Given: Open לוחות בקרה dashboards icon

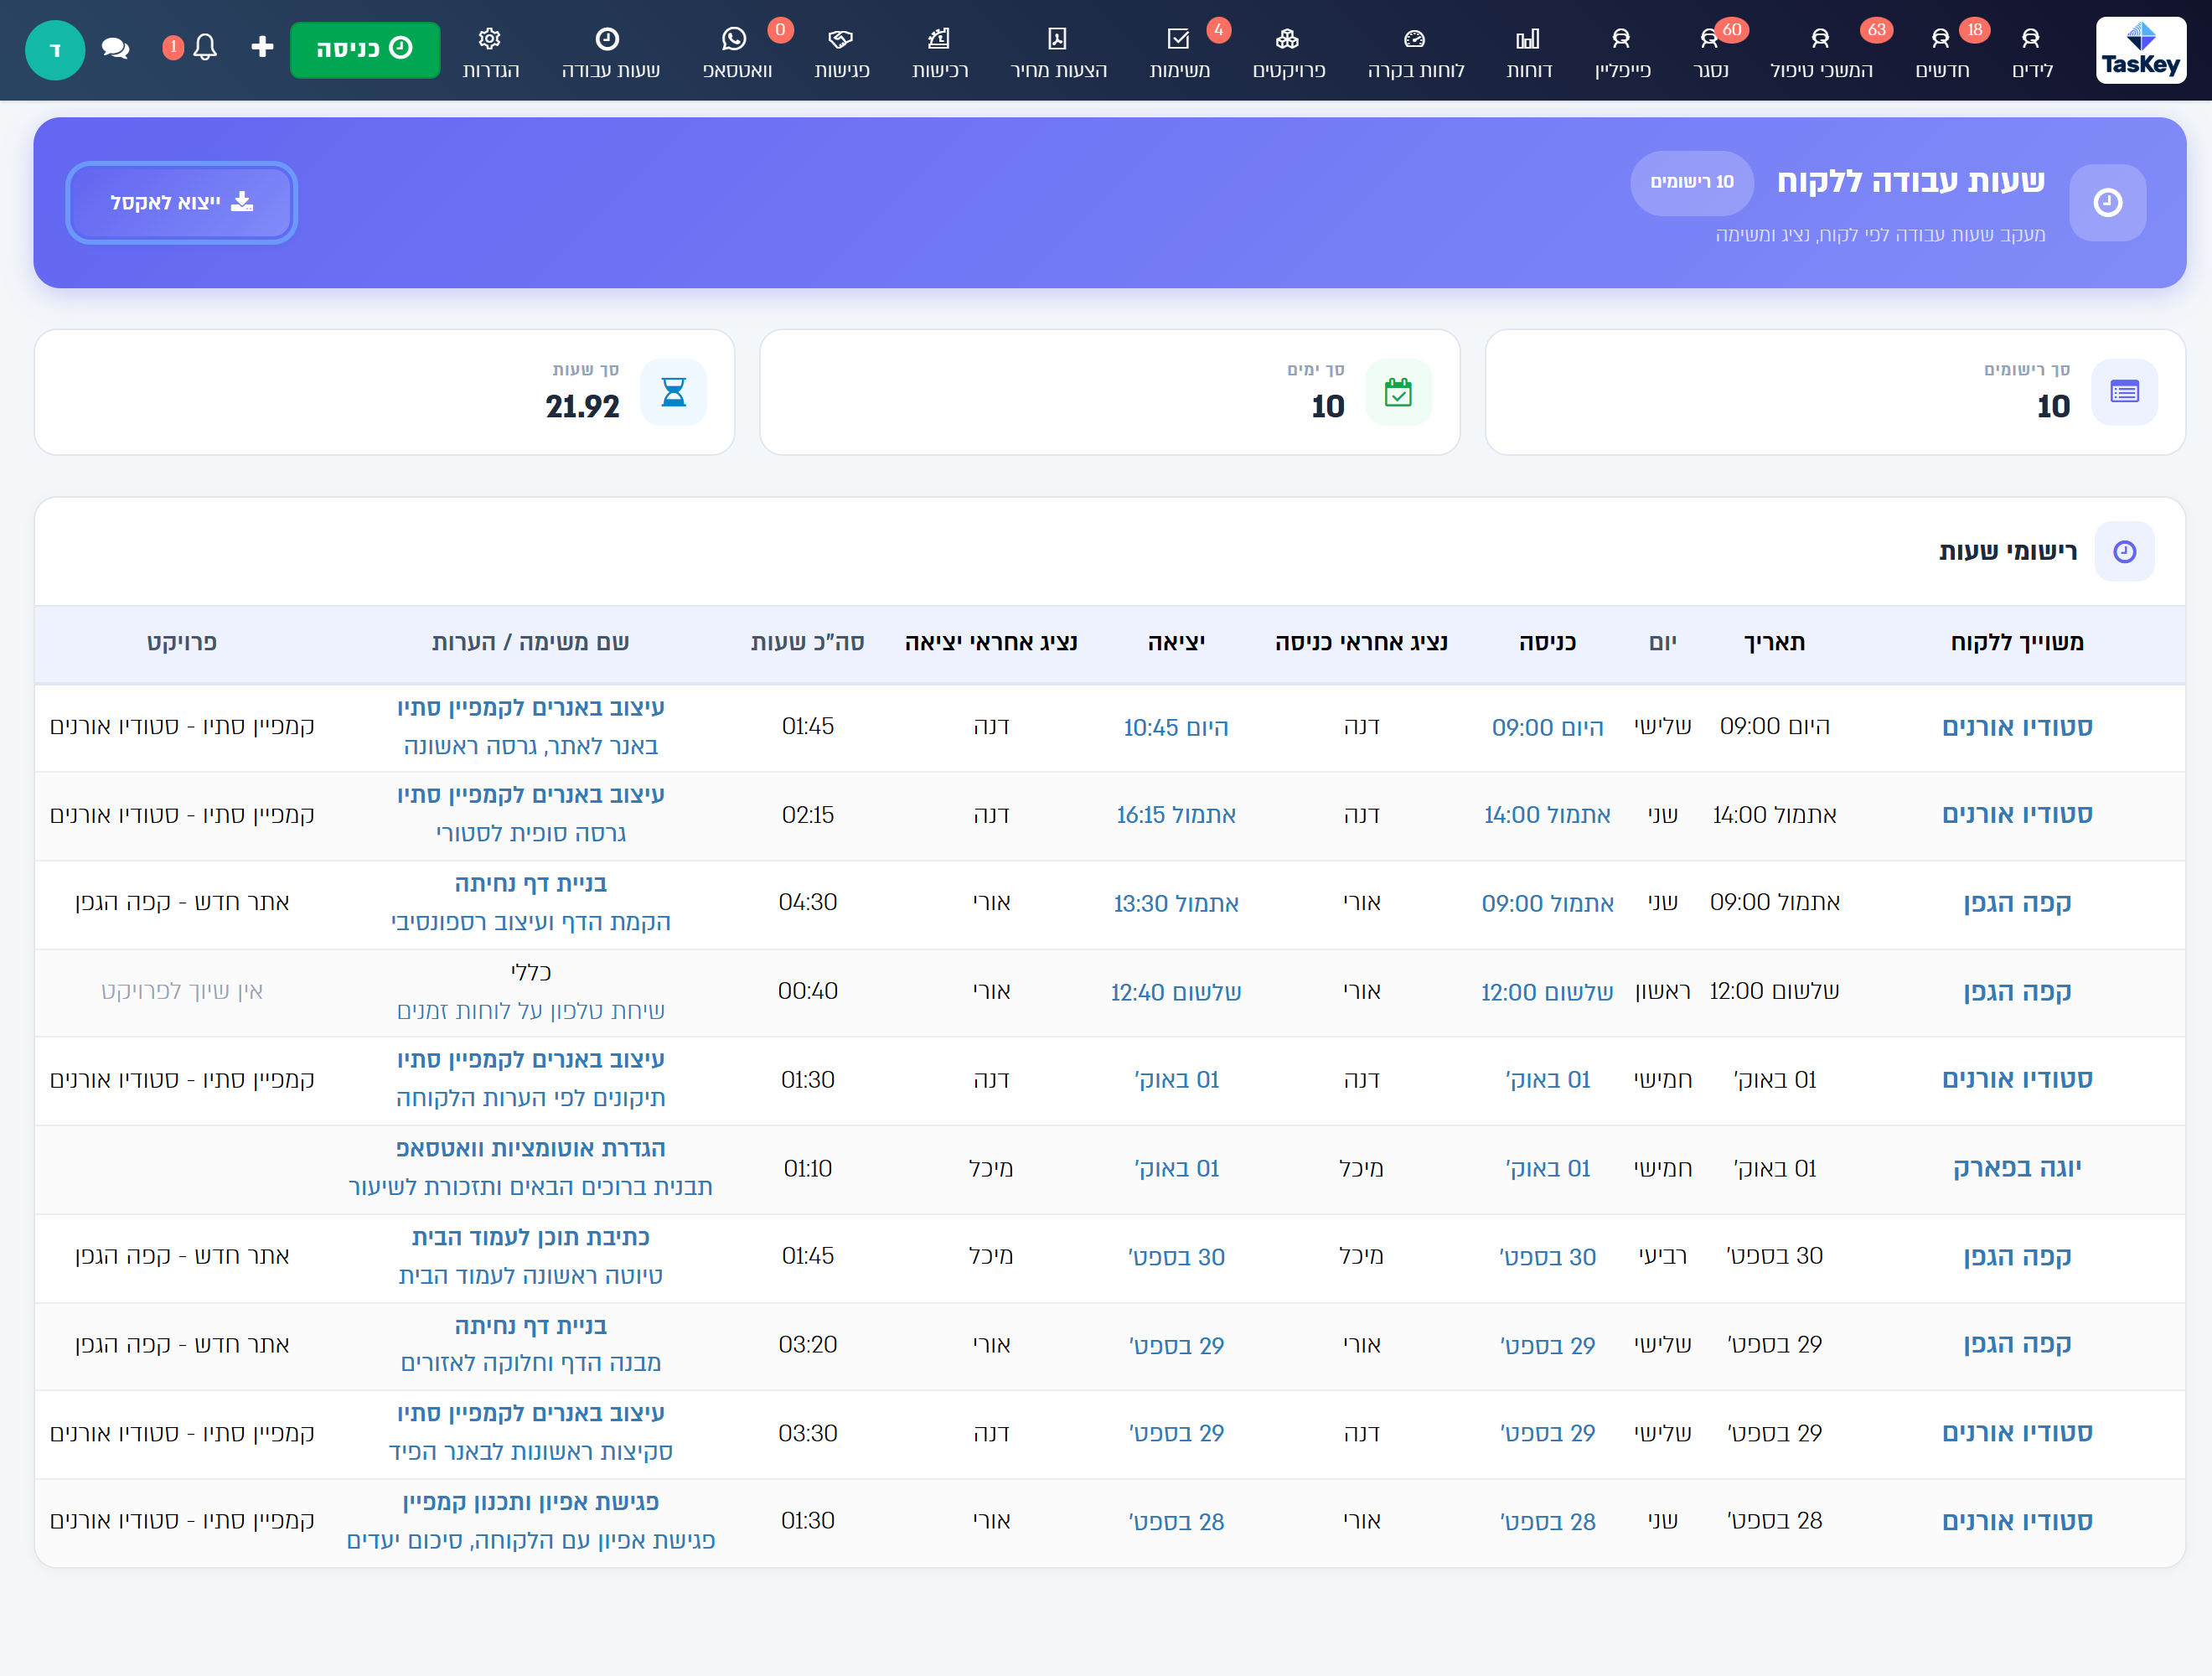Looking at the screenshot, I should [x=1415, y=38].
